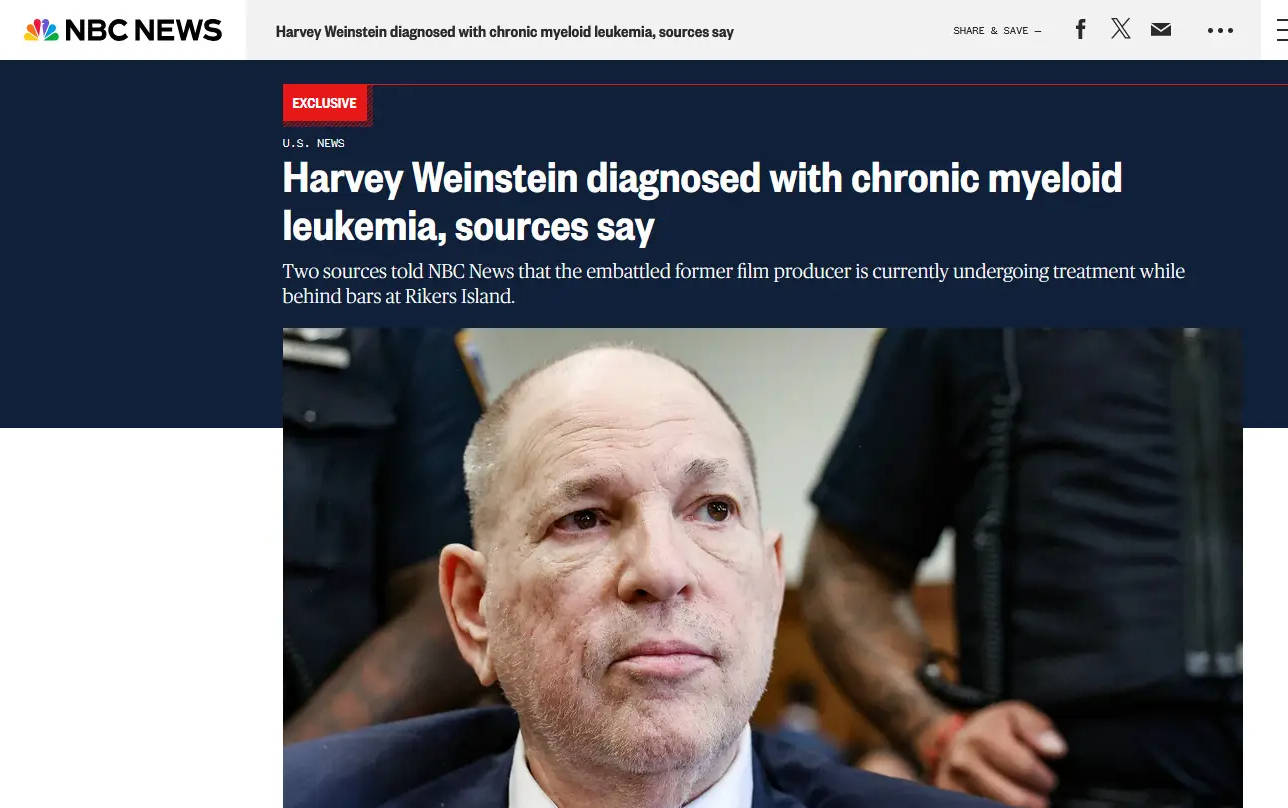Image resolution: width=1288 pixels, height=808 pixels.
Task: Click the red EXCLUSIVE badge
Action: coord(325,103)
